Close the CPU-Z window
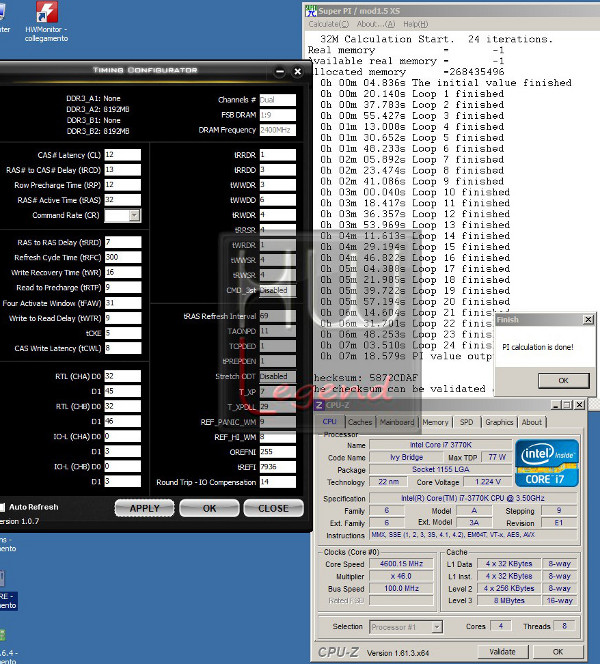Screen dimensions: 600x664 (579, 405)
